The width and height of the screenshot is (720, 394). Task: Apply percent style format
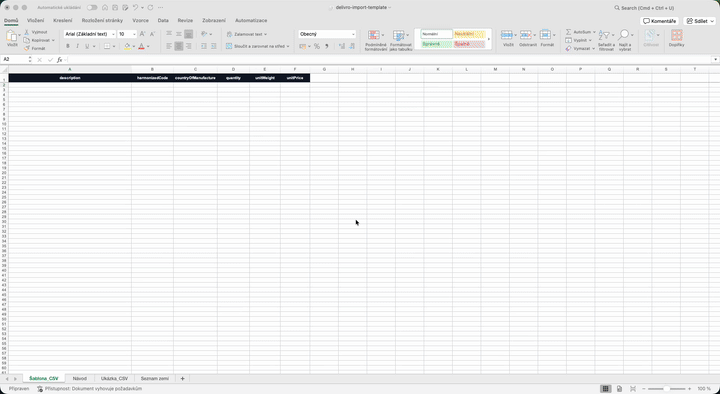pos(317,46)
